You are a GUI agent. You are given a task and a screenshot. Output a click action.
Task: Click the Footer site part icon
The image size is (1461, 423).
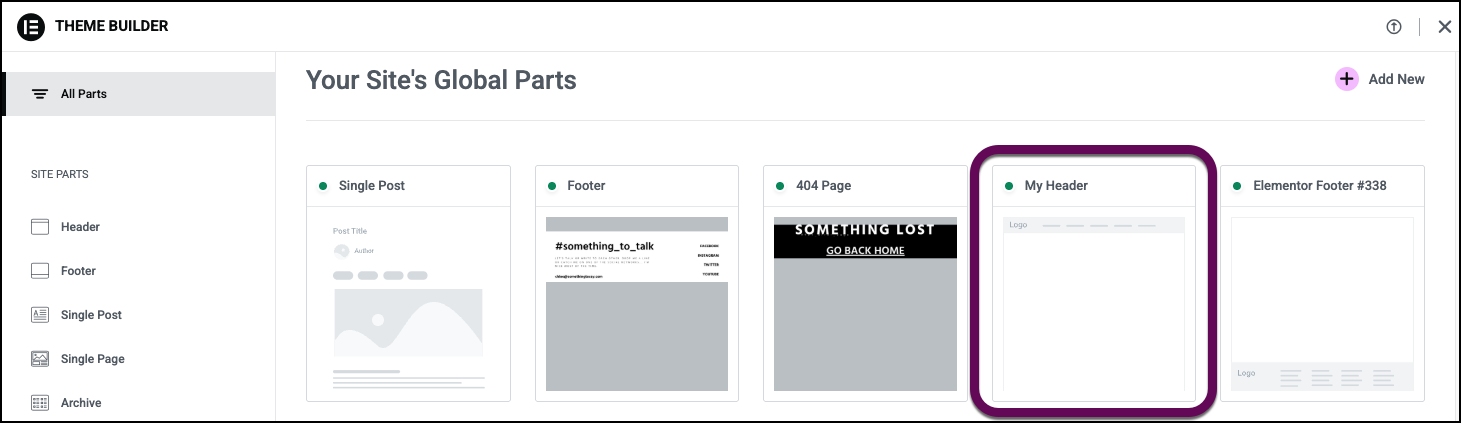coord(40,271)
